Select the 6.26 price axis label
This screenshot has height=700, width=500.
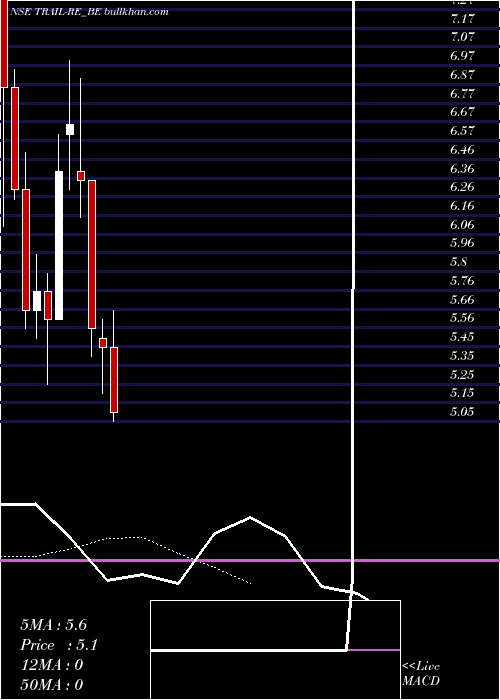click(463, 187)
